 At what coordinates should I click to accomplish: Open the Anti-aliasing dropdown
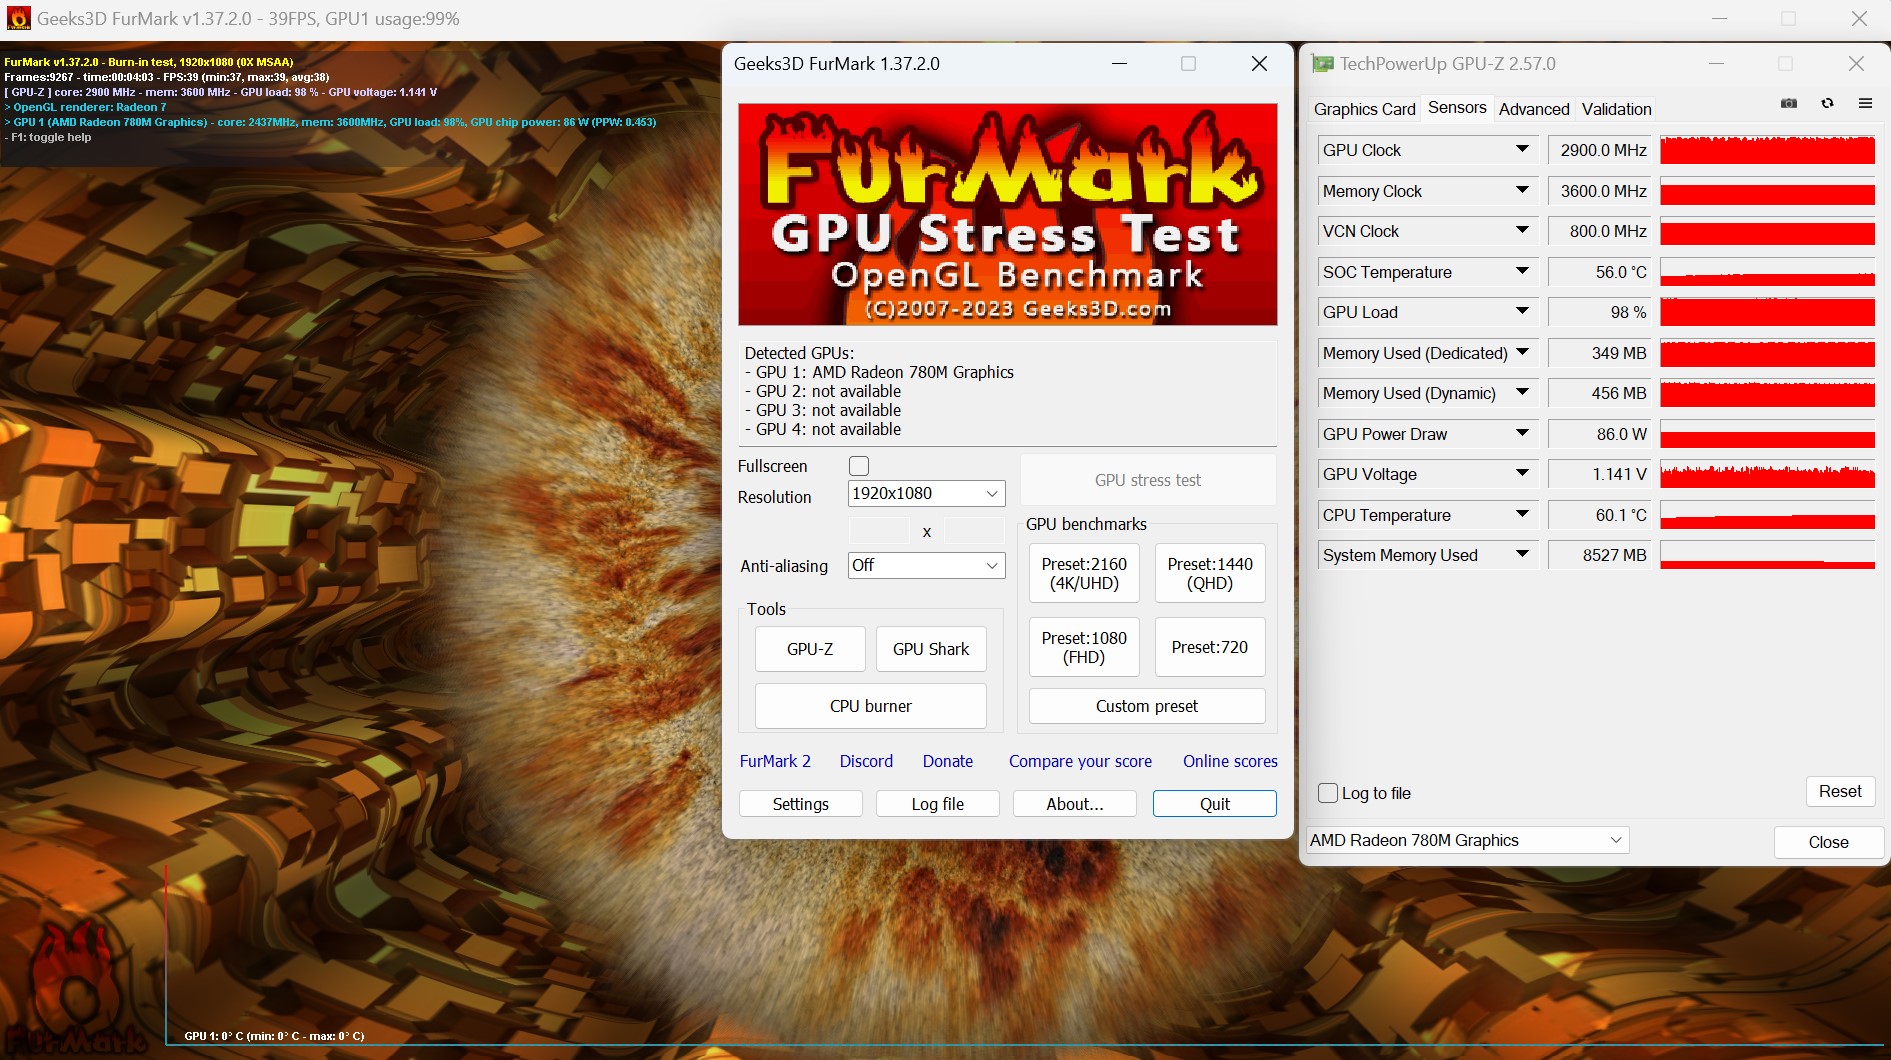click(926, 565)
